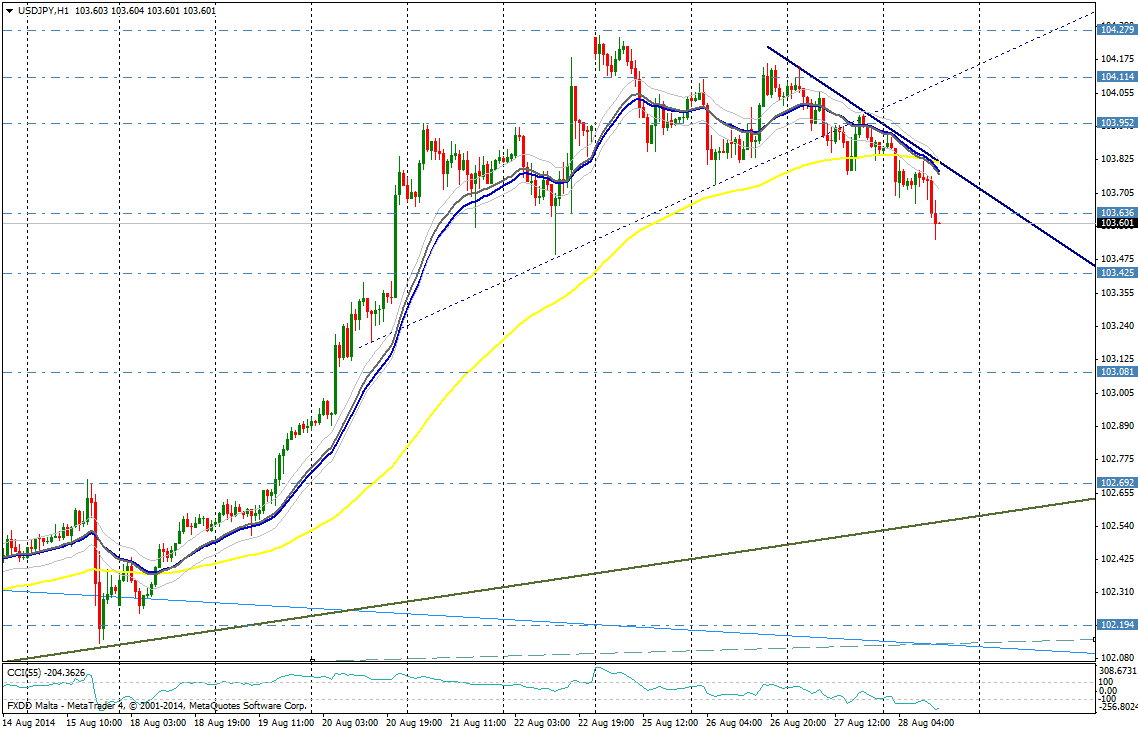Click the 102.194 price level label
Image resolution: width=1138 pixels, height=731 pixels.
pos(1117,625)
